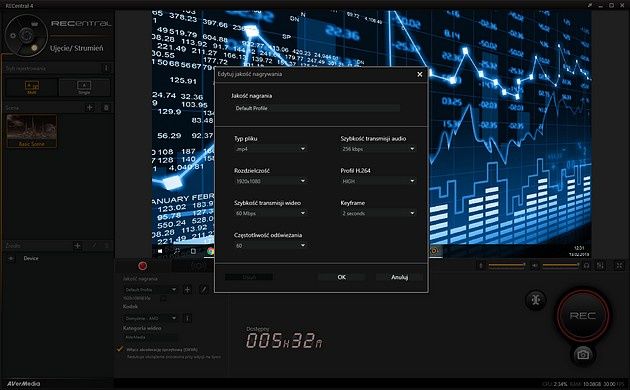Open recording mode options three-dot menu
The width and height of the screenshot is (630, 390).
[106, 68]
